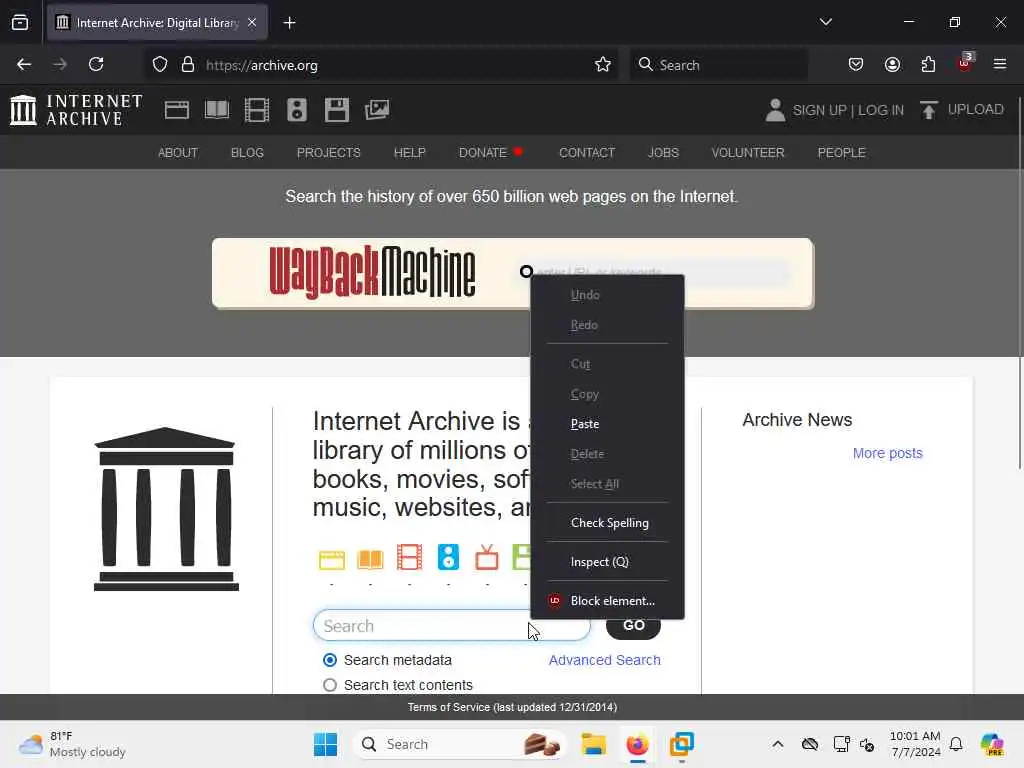Image resolution: width=1024 pixels, height=768 pixels.
Task: Open the Firefox account icon
Action: click(892, 64)
